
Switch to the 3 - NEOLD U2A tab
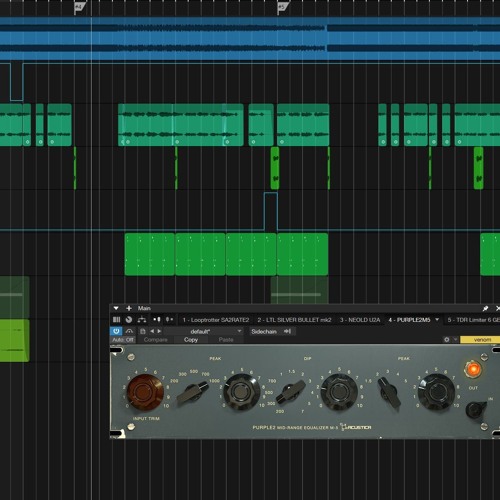pos(360,320)
